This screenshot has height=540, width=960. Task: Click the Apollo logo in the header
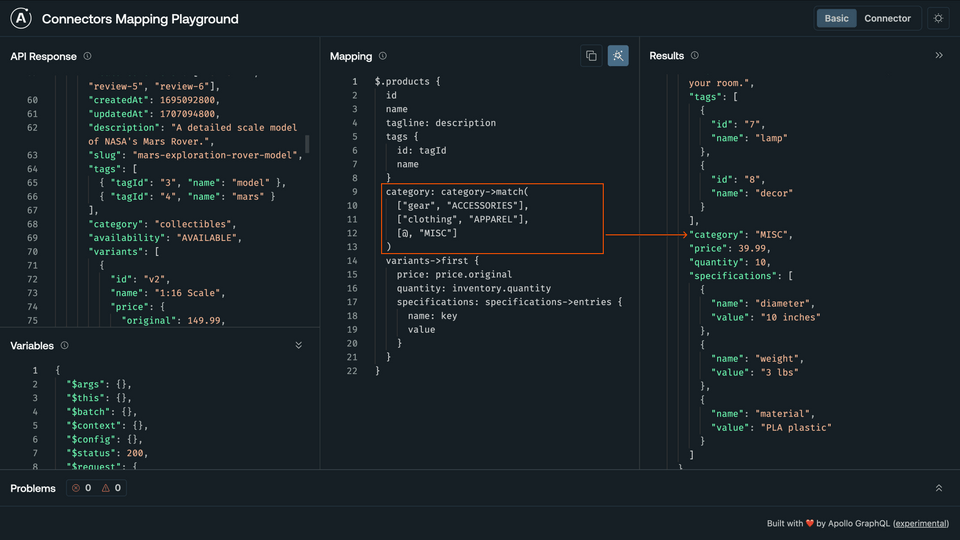pos(22,19)
